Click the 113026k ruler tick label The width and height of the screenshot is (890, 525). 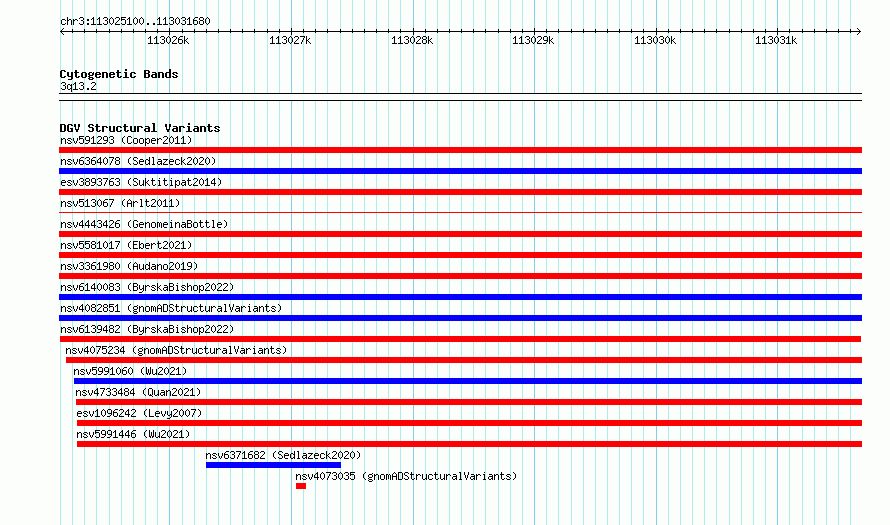[168, 40]
